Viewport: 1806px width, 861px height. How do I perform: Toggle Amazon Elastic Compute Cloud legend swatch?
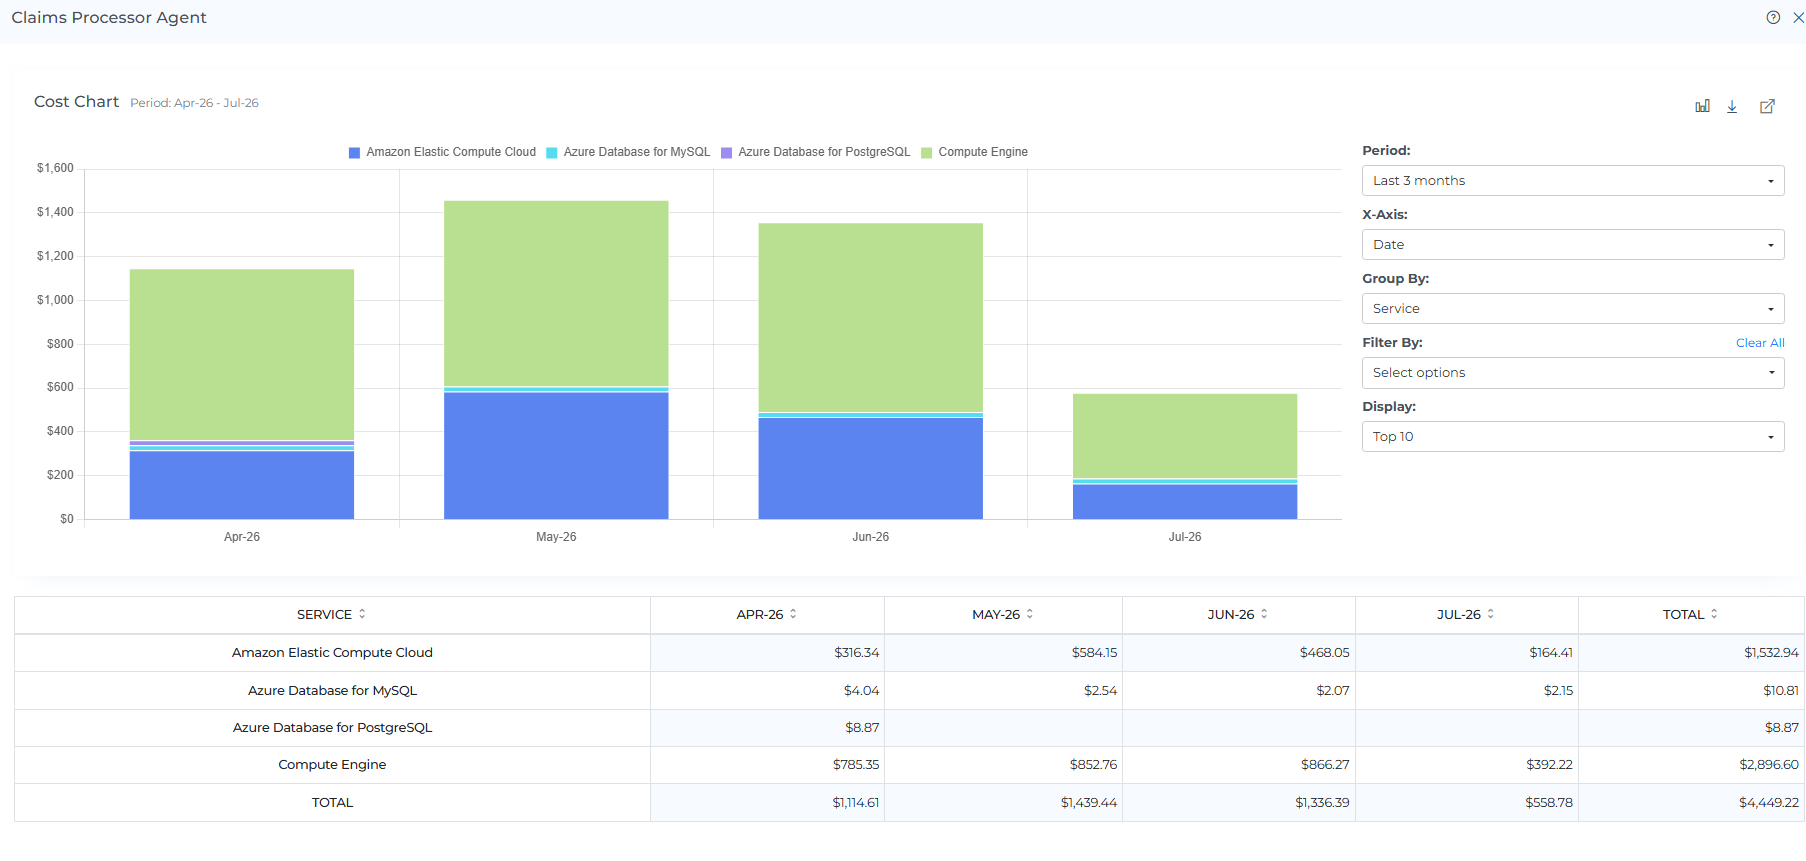pos(354,153)
